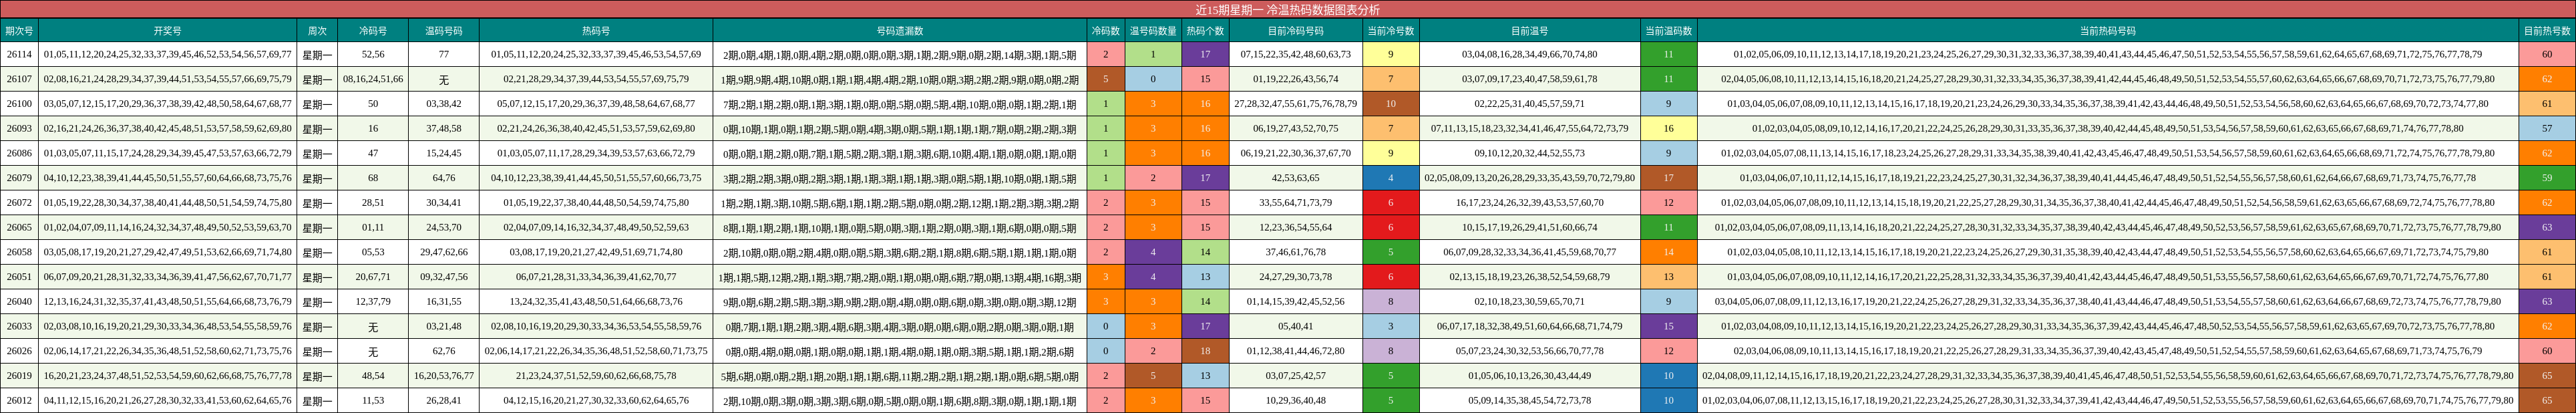The image size is (2576, 413).
Task: Click the green hot total '59' in row 26079
Action: (2546, 178)
